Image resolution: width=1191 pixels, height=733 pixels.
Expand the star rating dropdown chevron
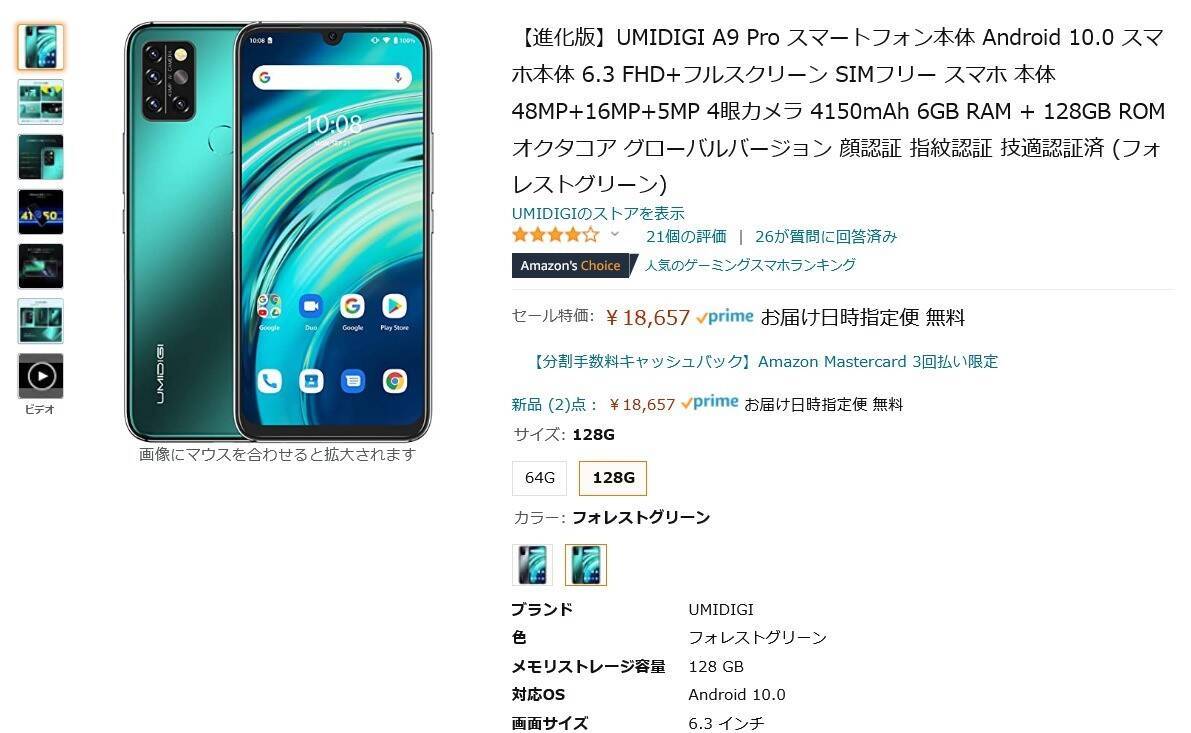click(615, 235)
